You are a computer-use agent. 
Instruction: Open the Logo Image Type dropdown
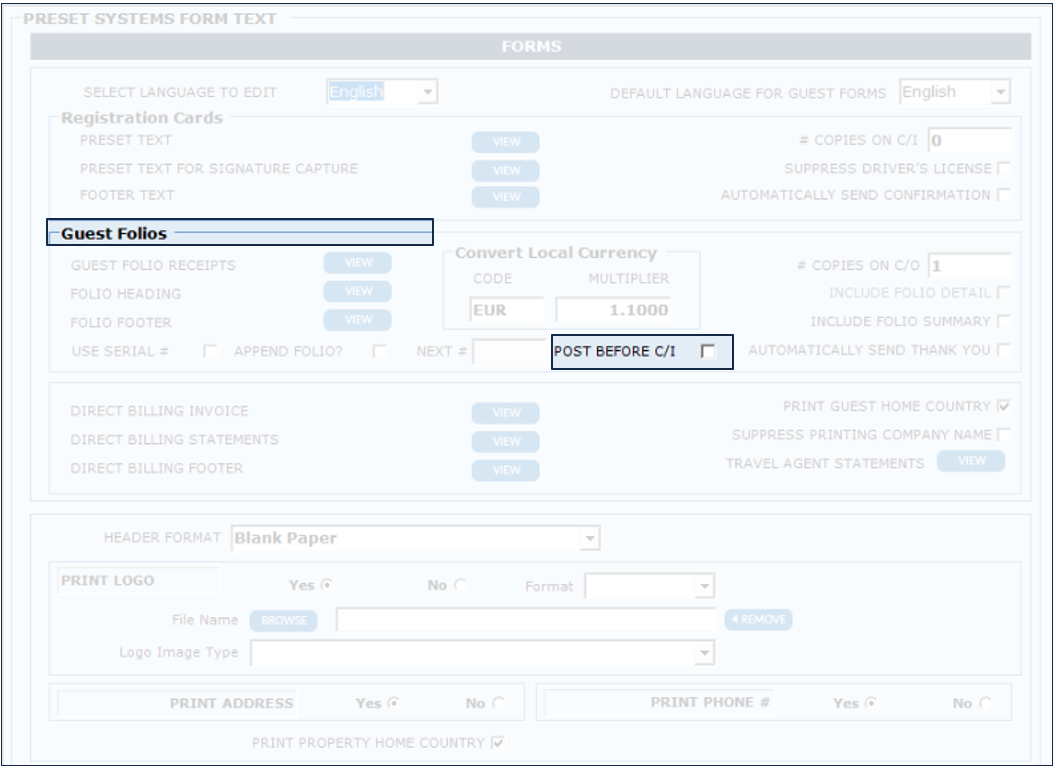point(705,653)
